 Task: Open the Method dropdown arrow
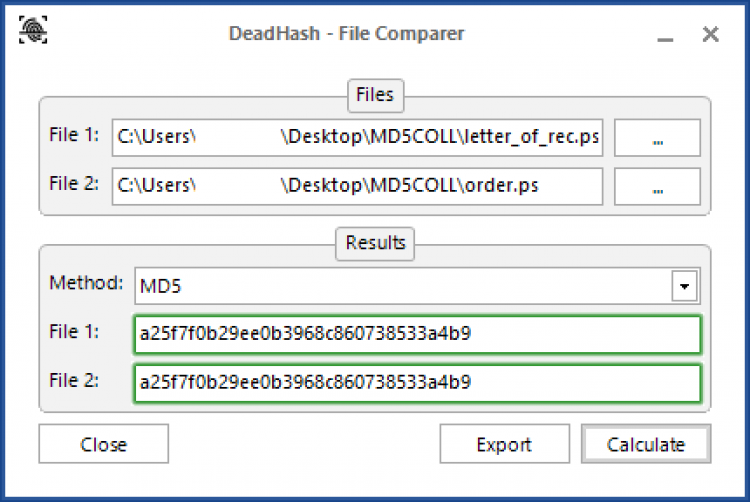(684, 286)
